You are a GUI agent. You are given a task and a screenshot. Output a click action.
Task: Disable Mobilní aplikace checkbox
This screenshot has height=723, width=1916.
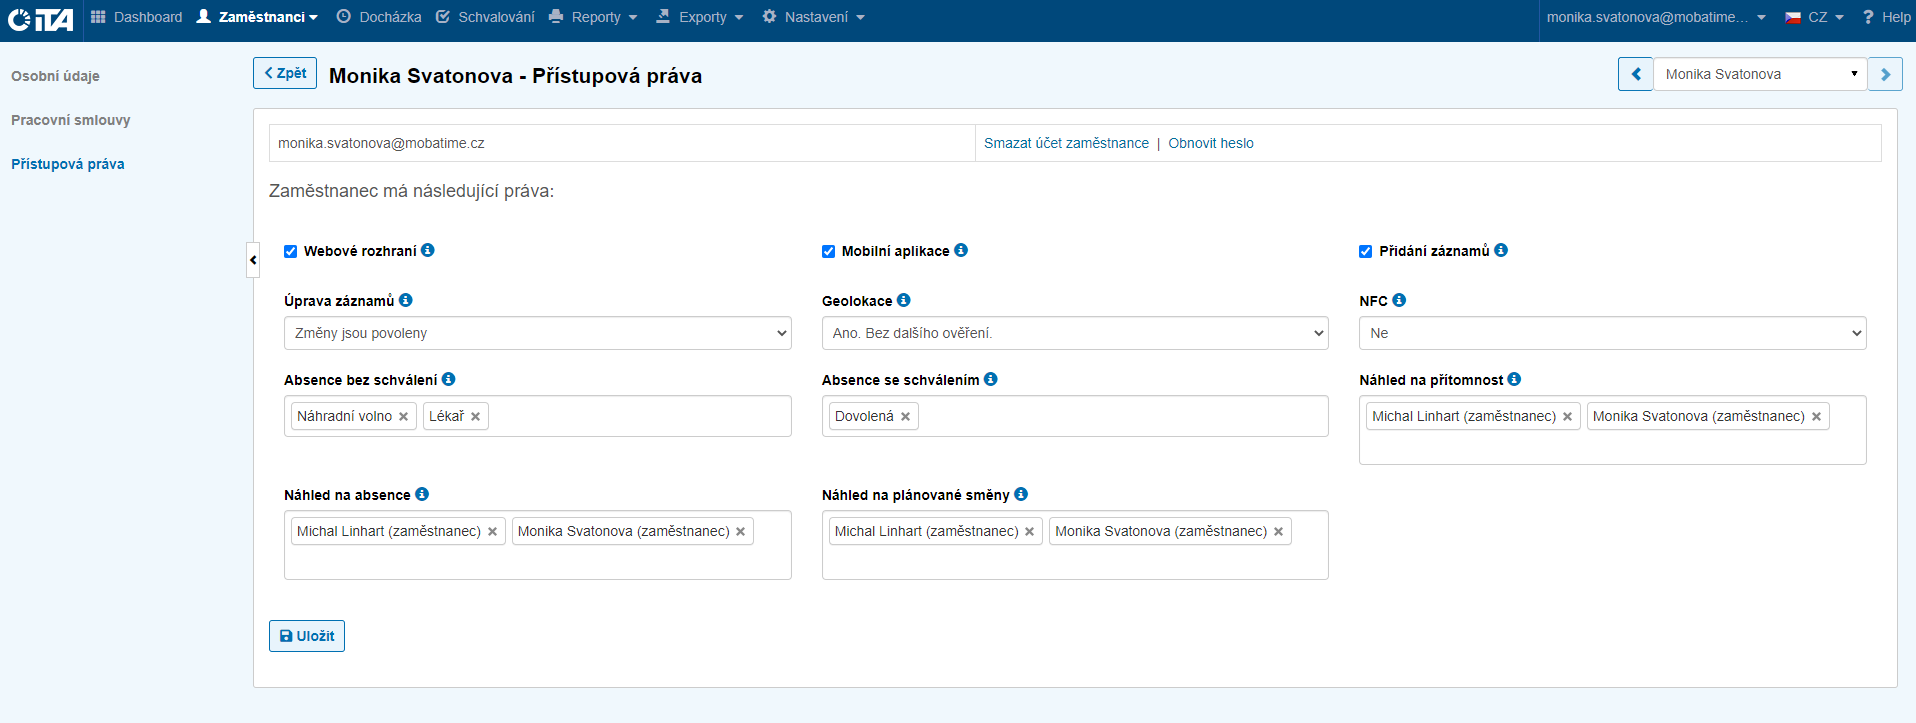click(828, 252)
